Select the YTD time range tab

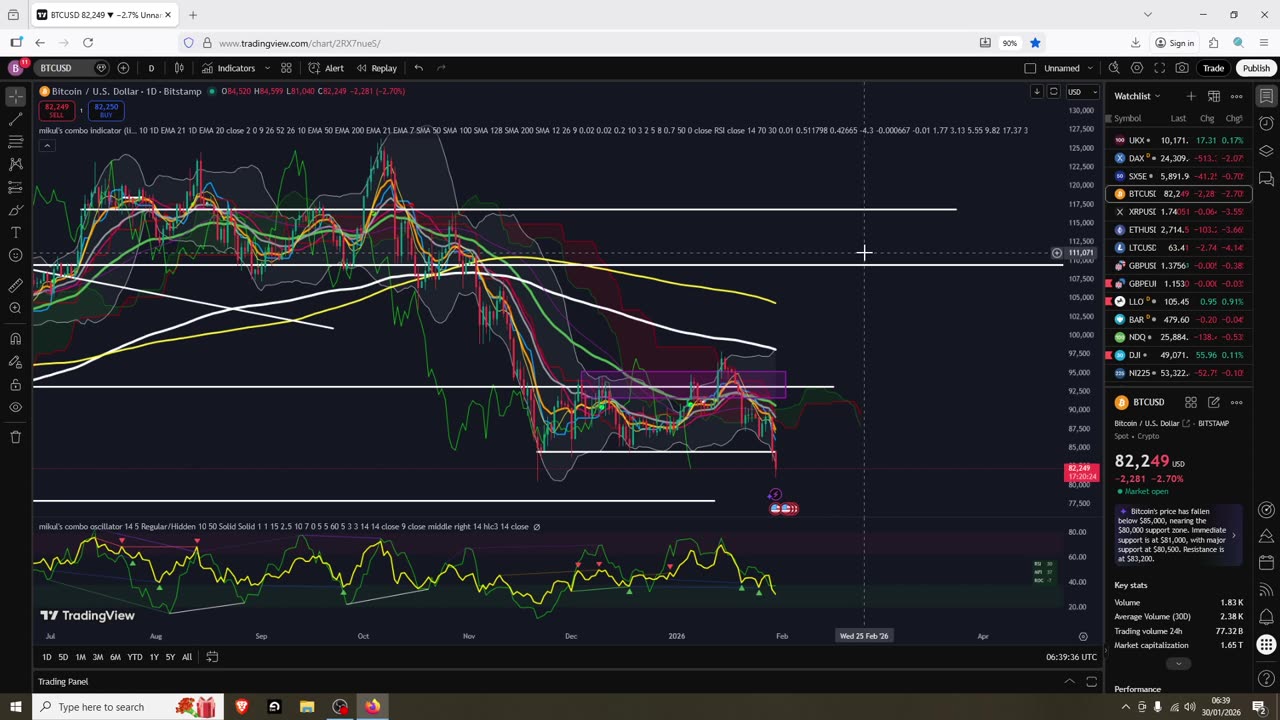[135, 657]
